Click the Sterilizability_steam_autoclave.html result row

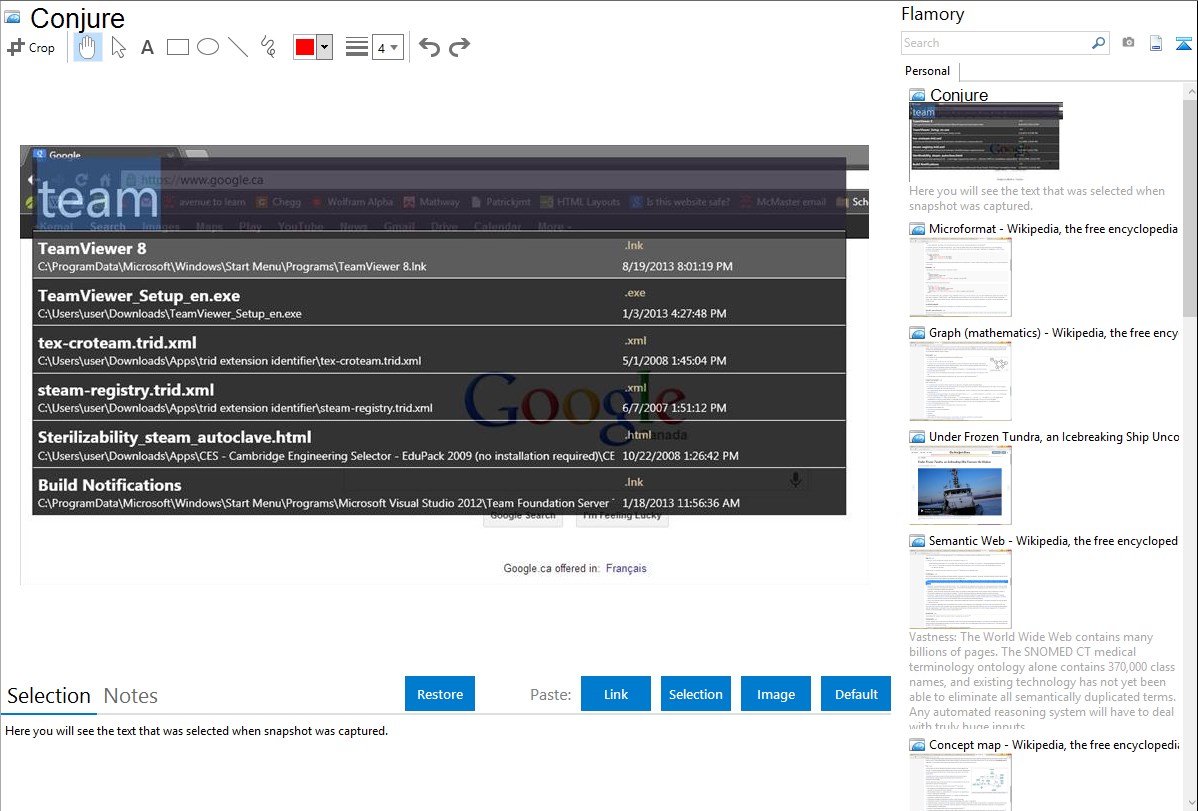click(439, 446)
